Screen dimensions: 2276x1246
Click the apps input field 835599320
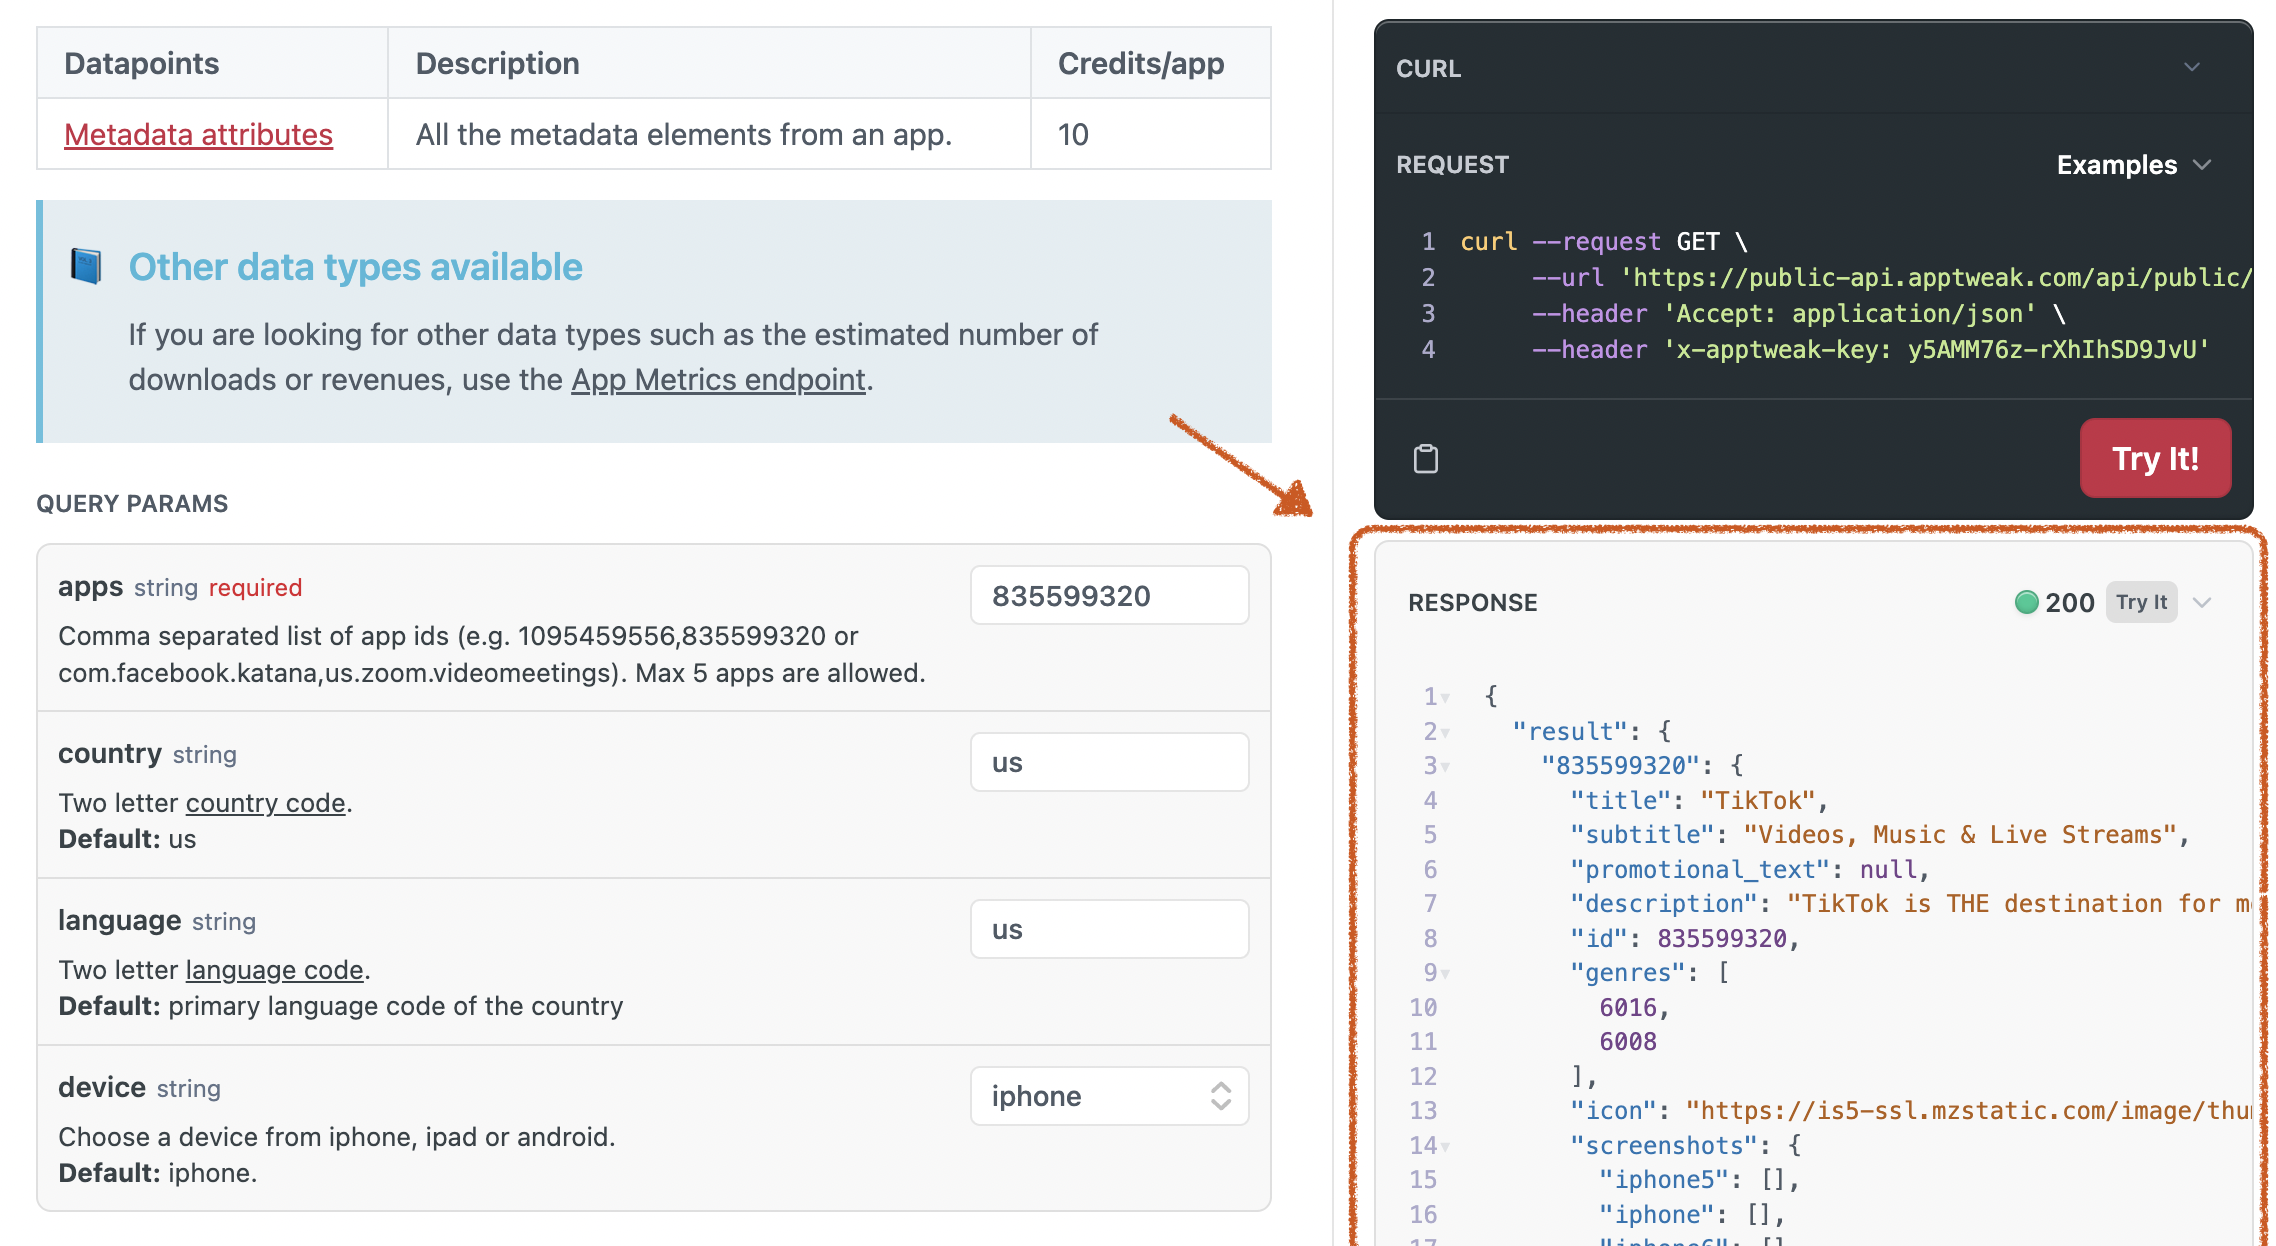1109,595
